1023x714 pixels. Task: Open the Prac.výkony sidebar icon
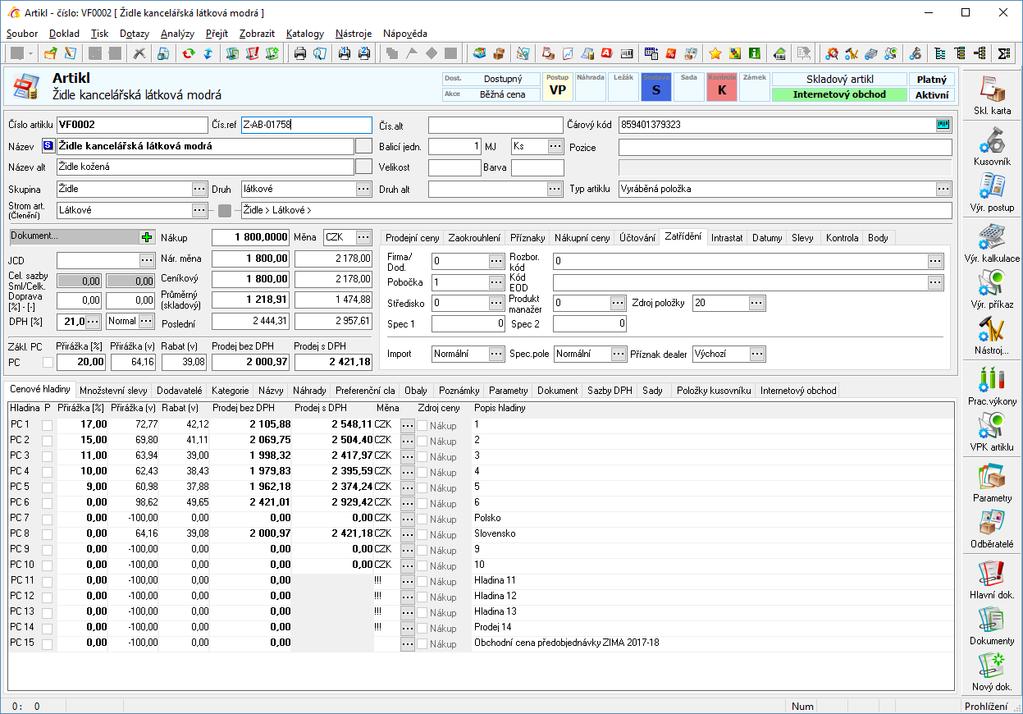click(x=992, y=380)
